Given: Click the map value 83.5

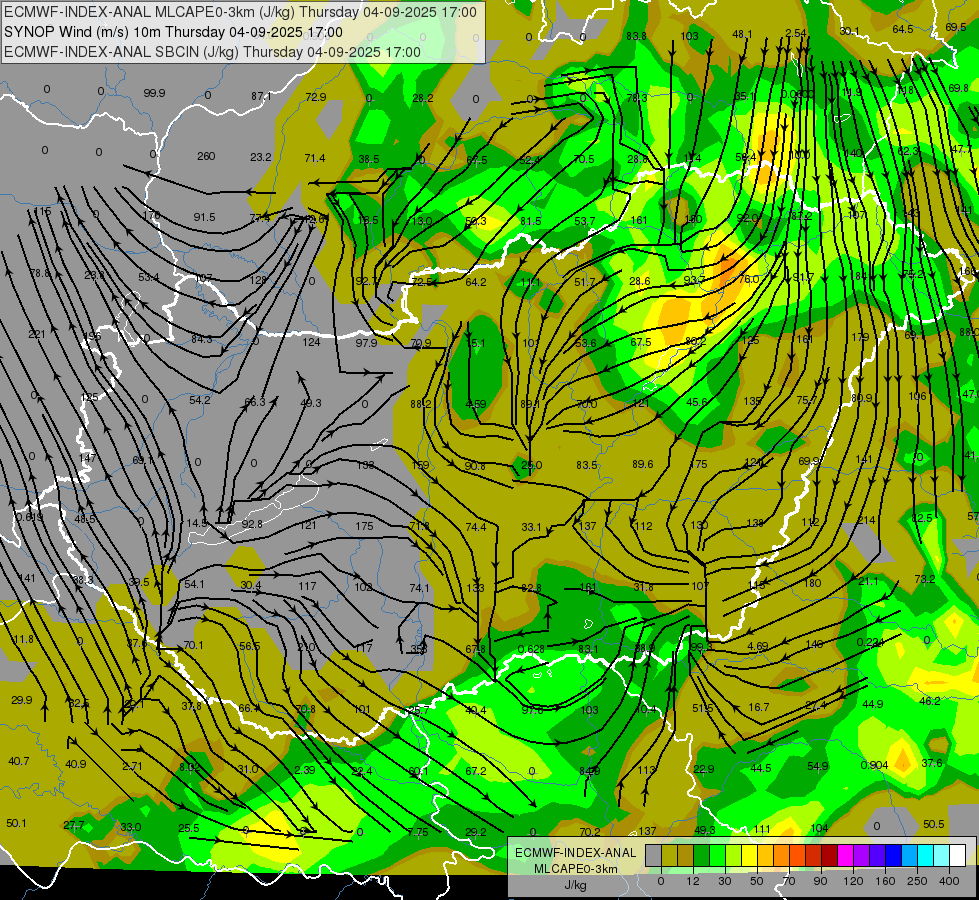Looking at the screenshot, I should [x=587, y=465].
